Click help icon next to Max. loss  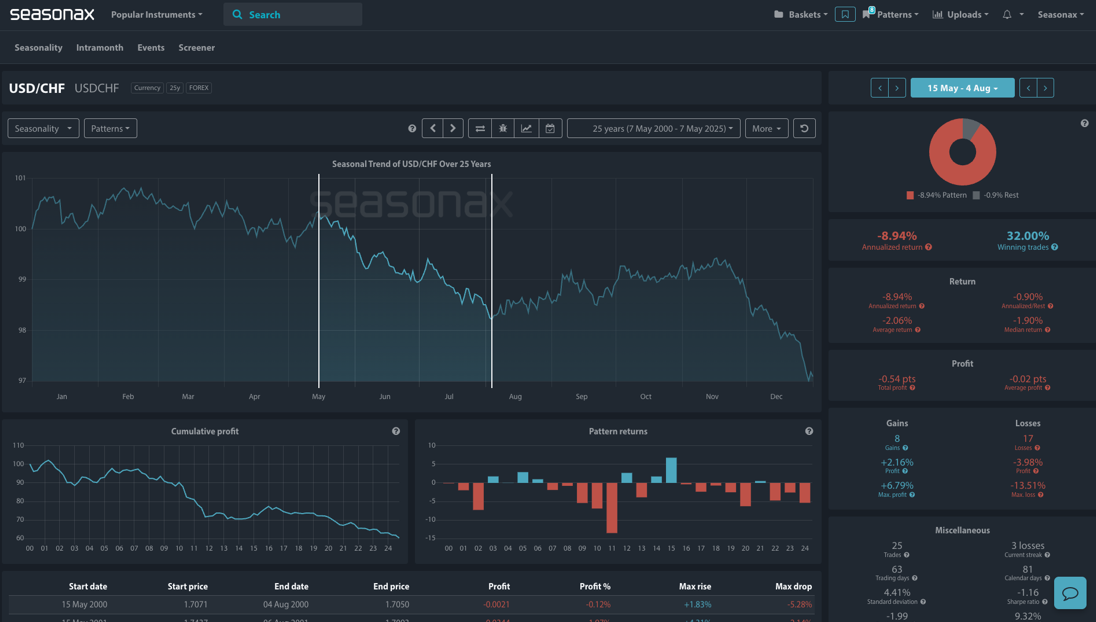click(x=1041, y=495)
